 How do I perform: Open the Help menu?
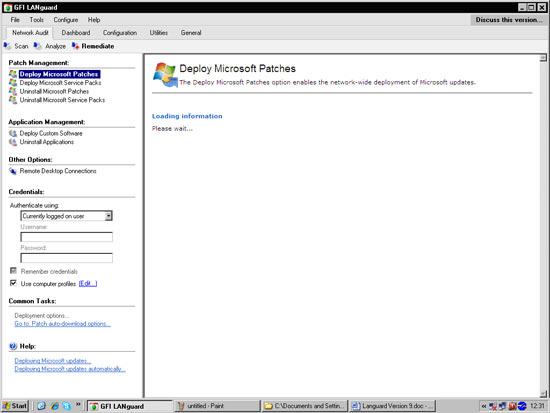94,20
